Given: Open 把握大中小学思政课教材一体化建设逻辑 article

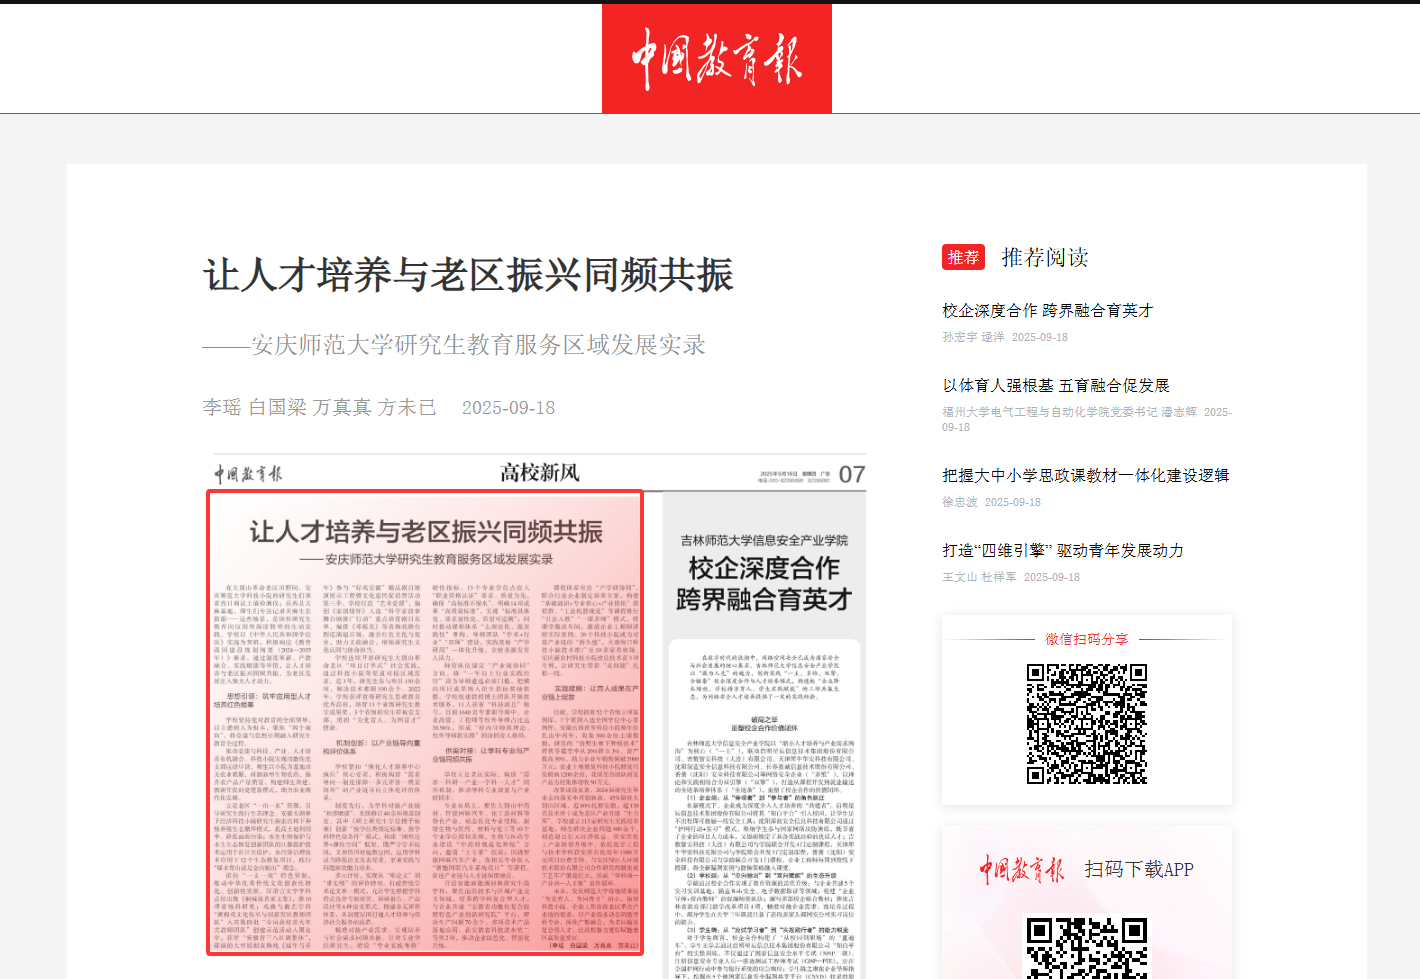Looking at the screenshot, I should [x=1085, y=476].
